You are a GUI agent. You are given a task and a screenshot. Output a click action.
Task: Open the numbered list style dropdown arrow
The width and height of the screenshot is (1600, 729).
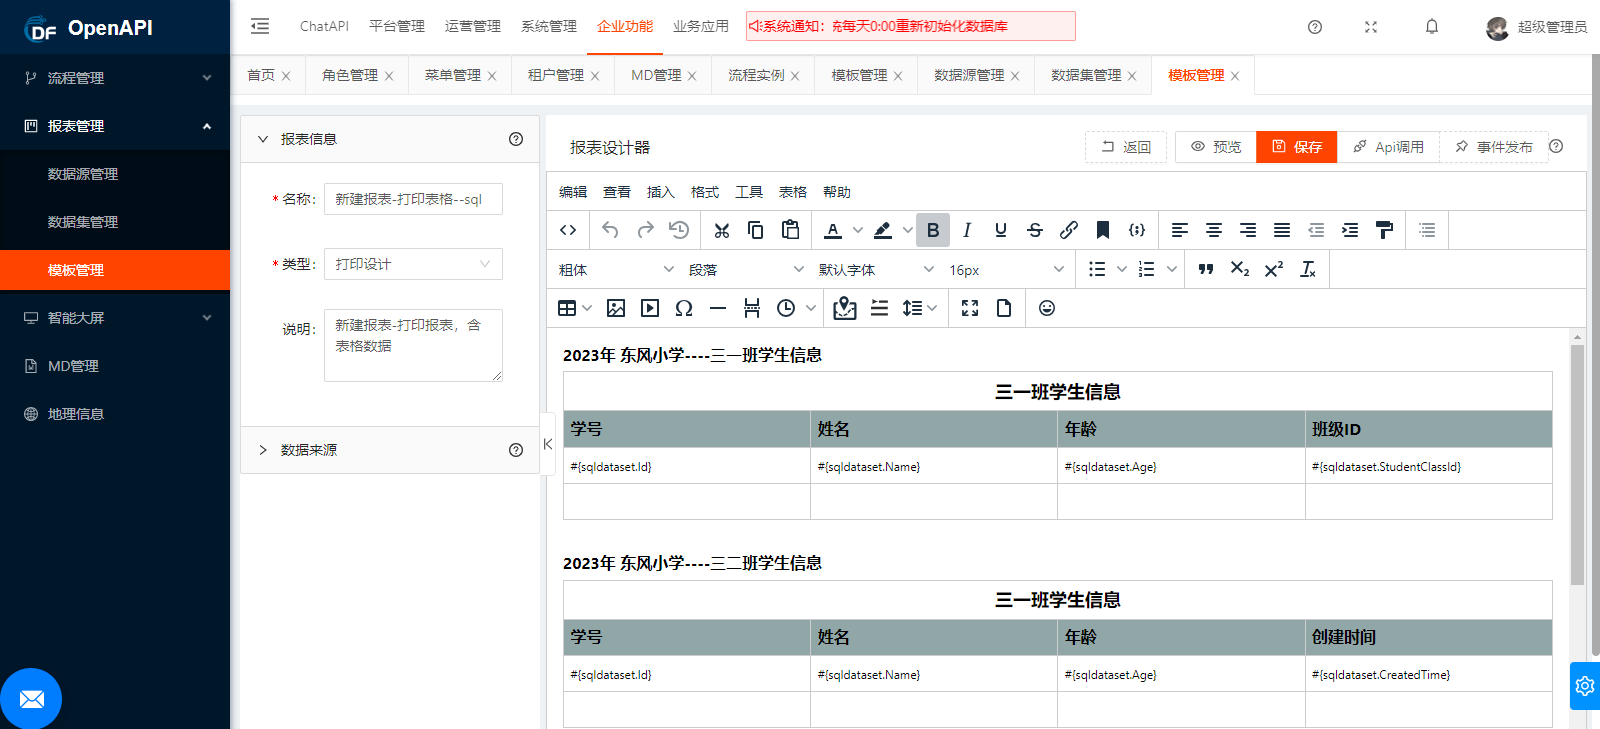click(1172, 269)
